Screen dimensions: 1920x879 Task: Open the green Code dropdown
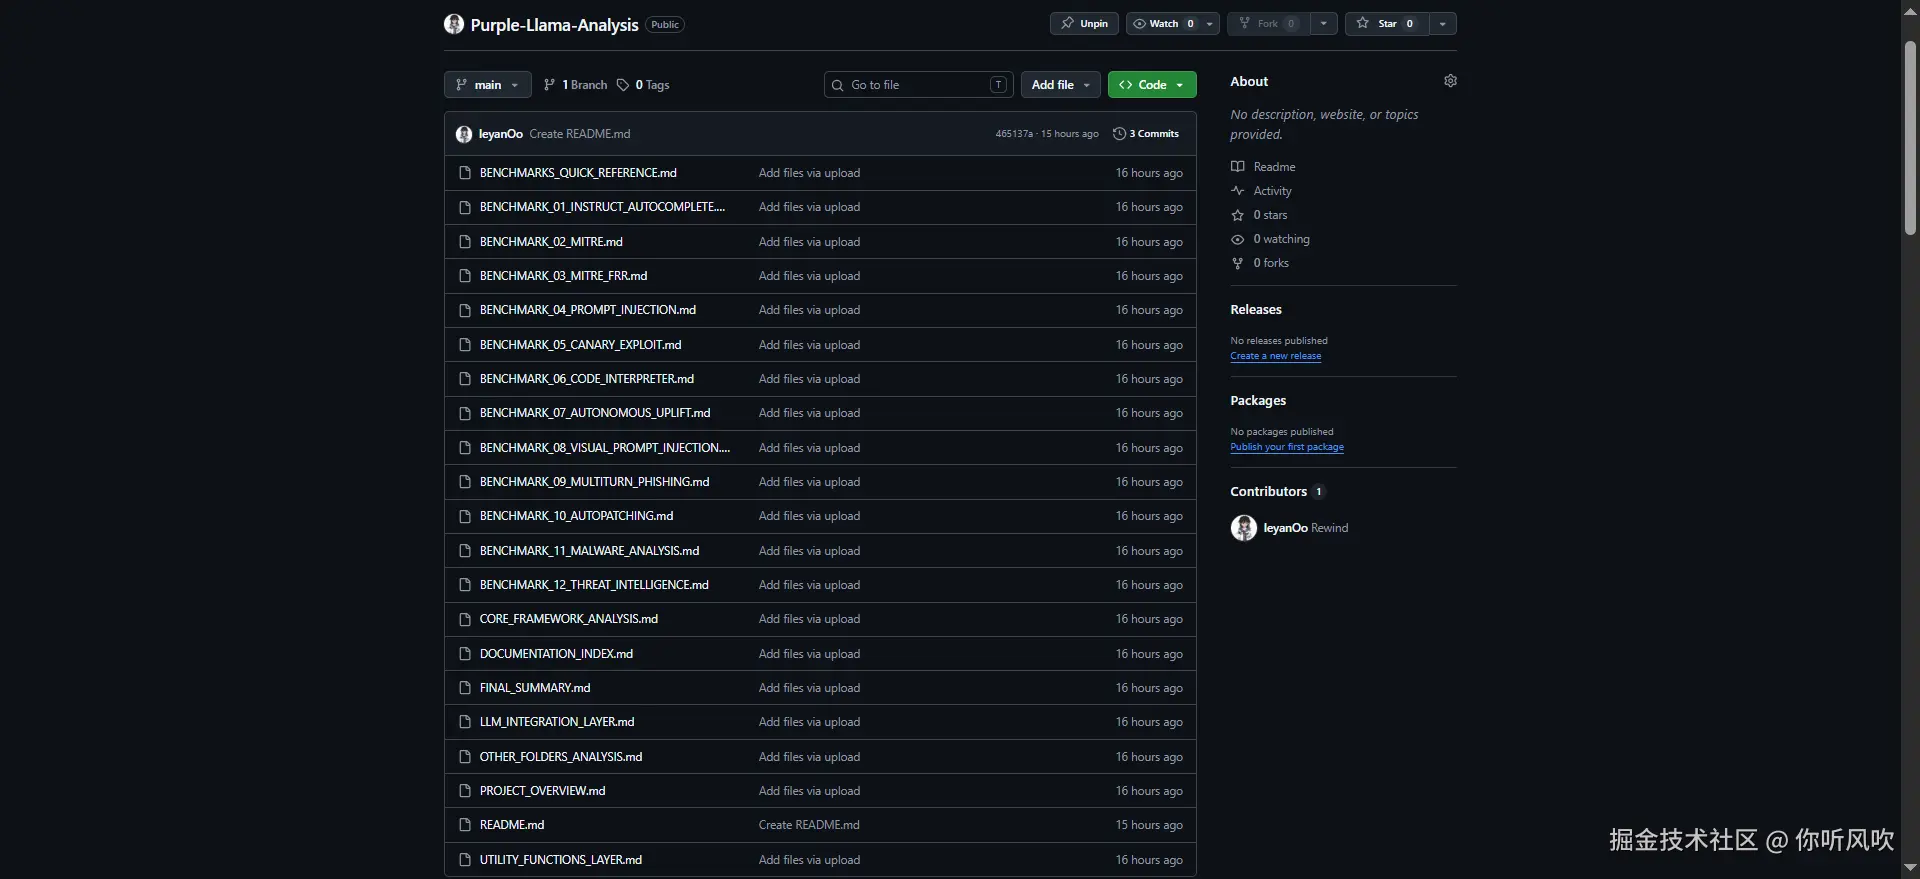(1152, 85)
